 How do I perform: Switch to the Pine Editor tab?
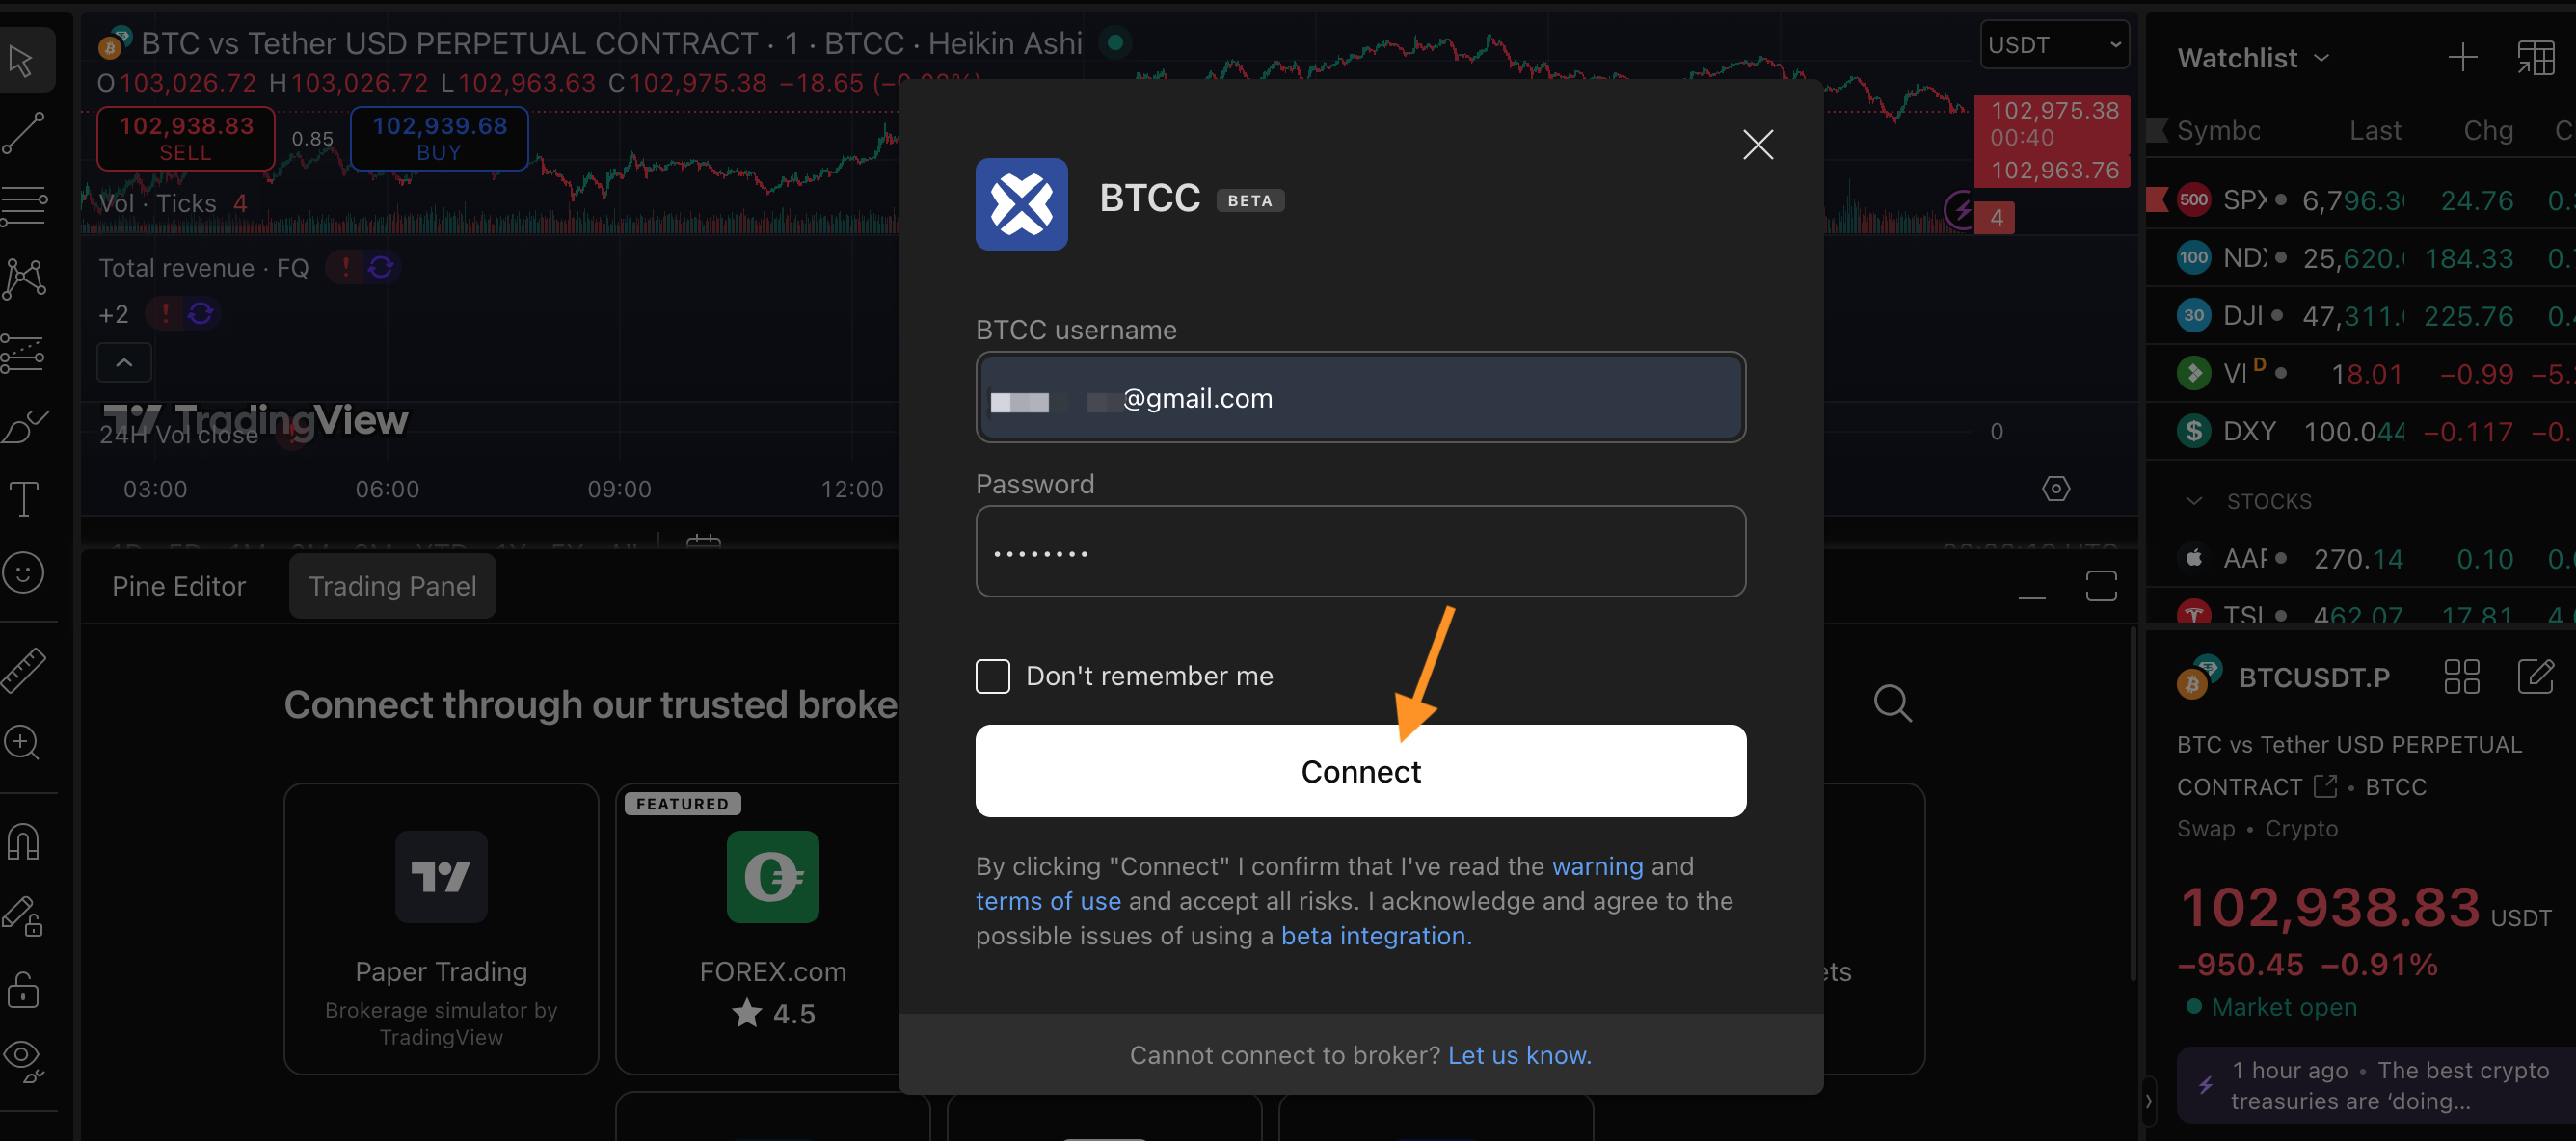coord(179,586)
